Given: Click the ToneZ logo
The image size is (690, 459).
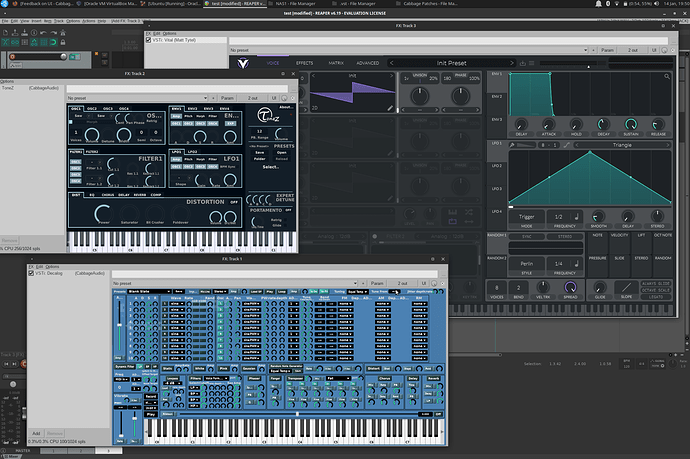Looking at the screenshot, I should tap(268, 116).
